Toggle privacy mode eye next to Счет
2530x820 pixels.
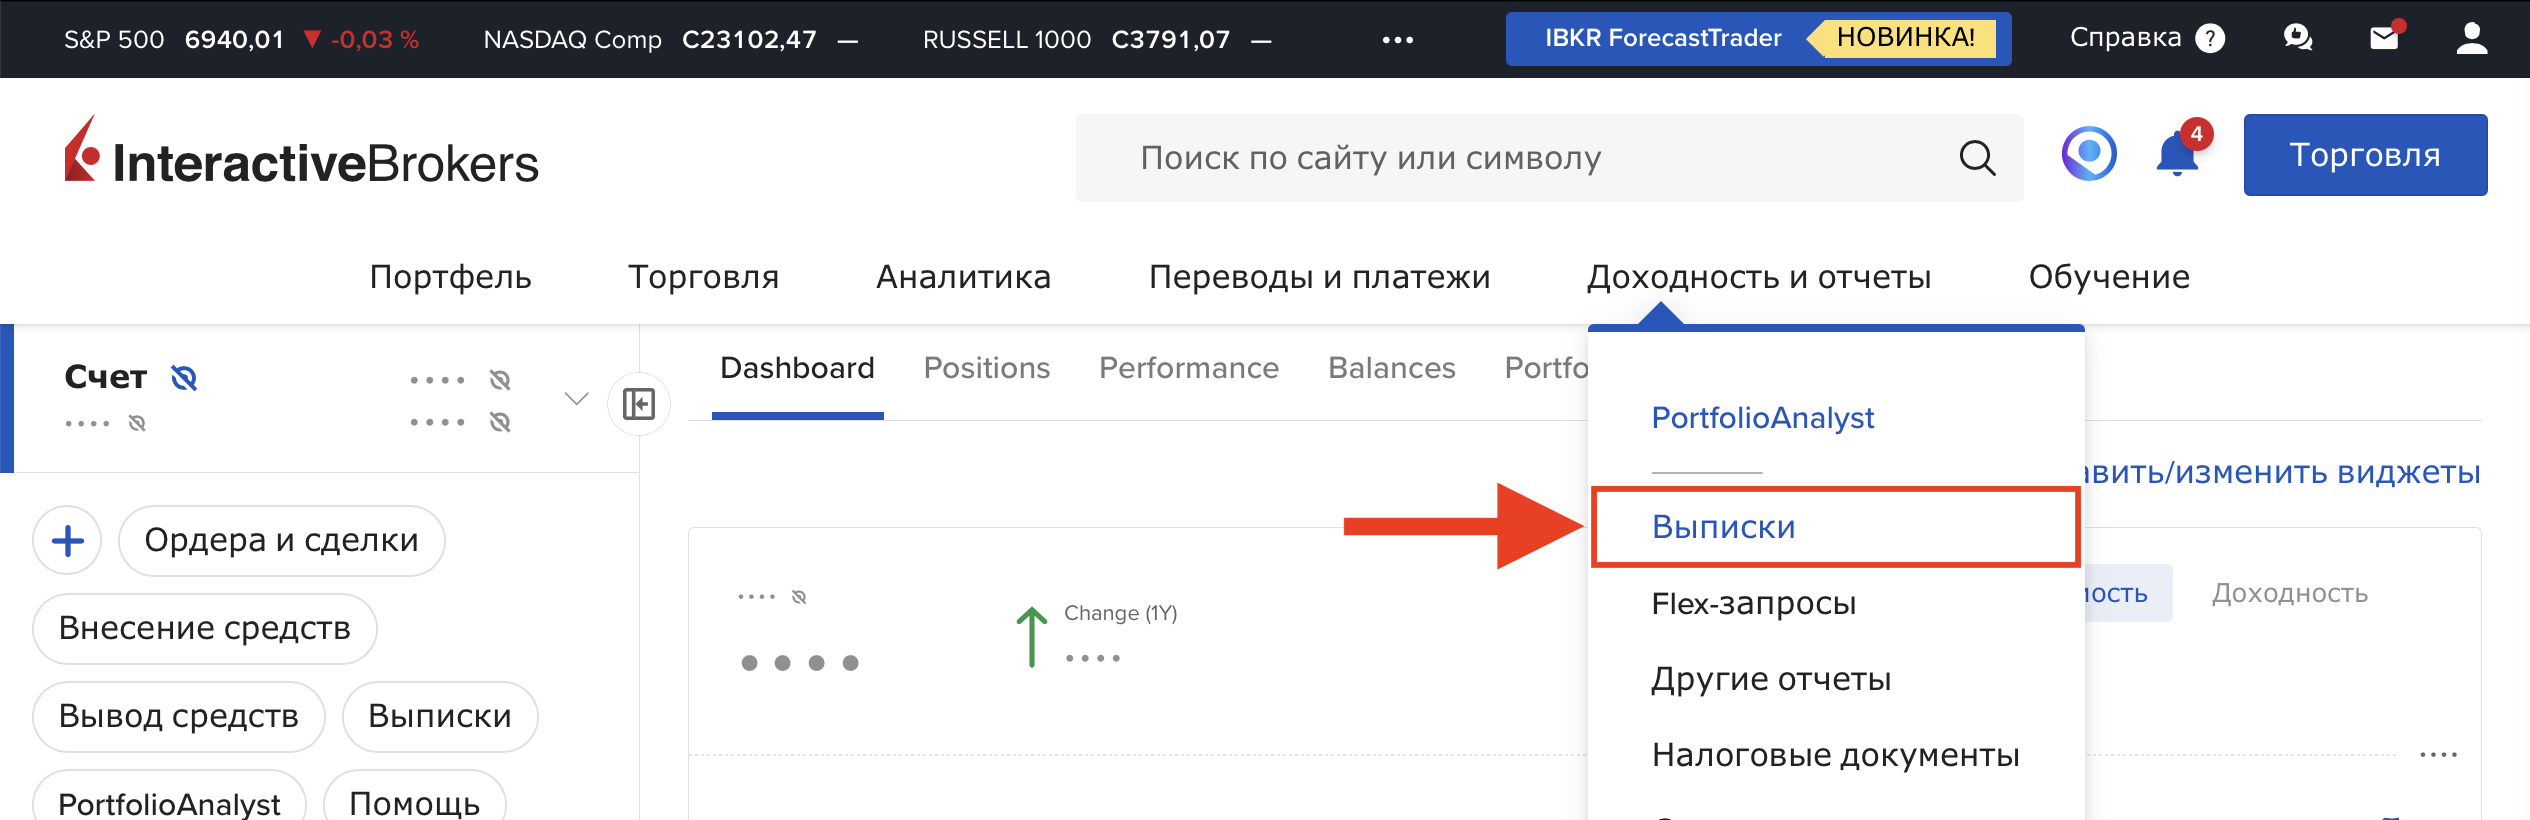click(184, 378)
